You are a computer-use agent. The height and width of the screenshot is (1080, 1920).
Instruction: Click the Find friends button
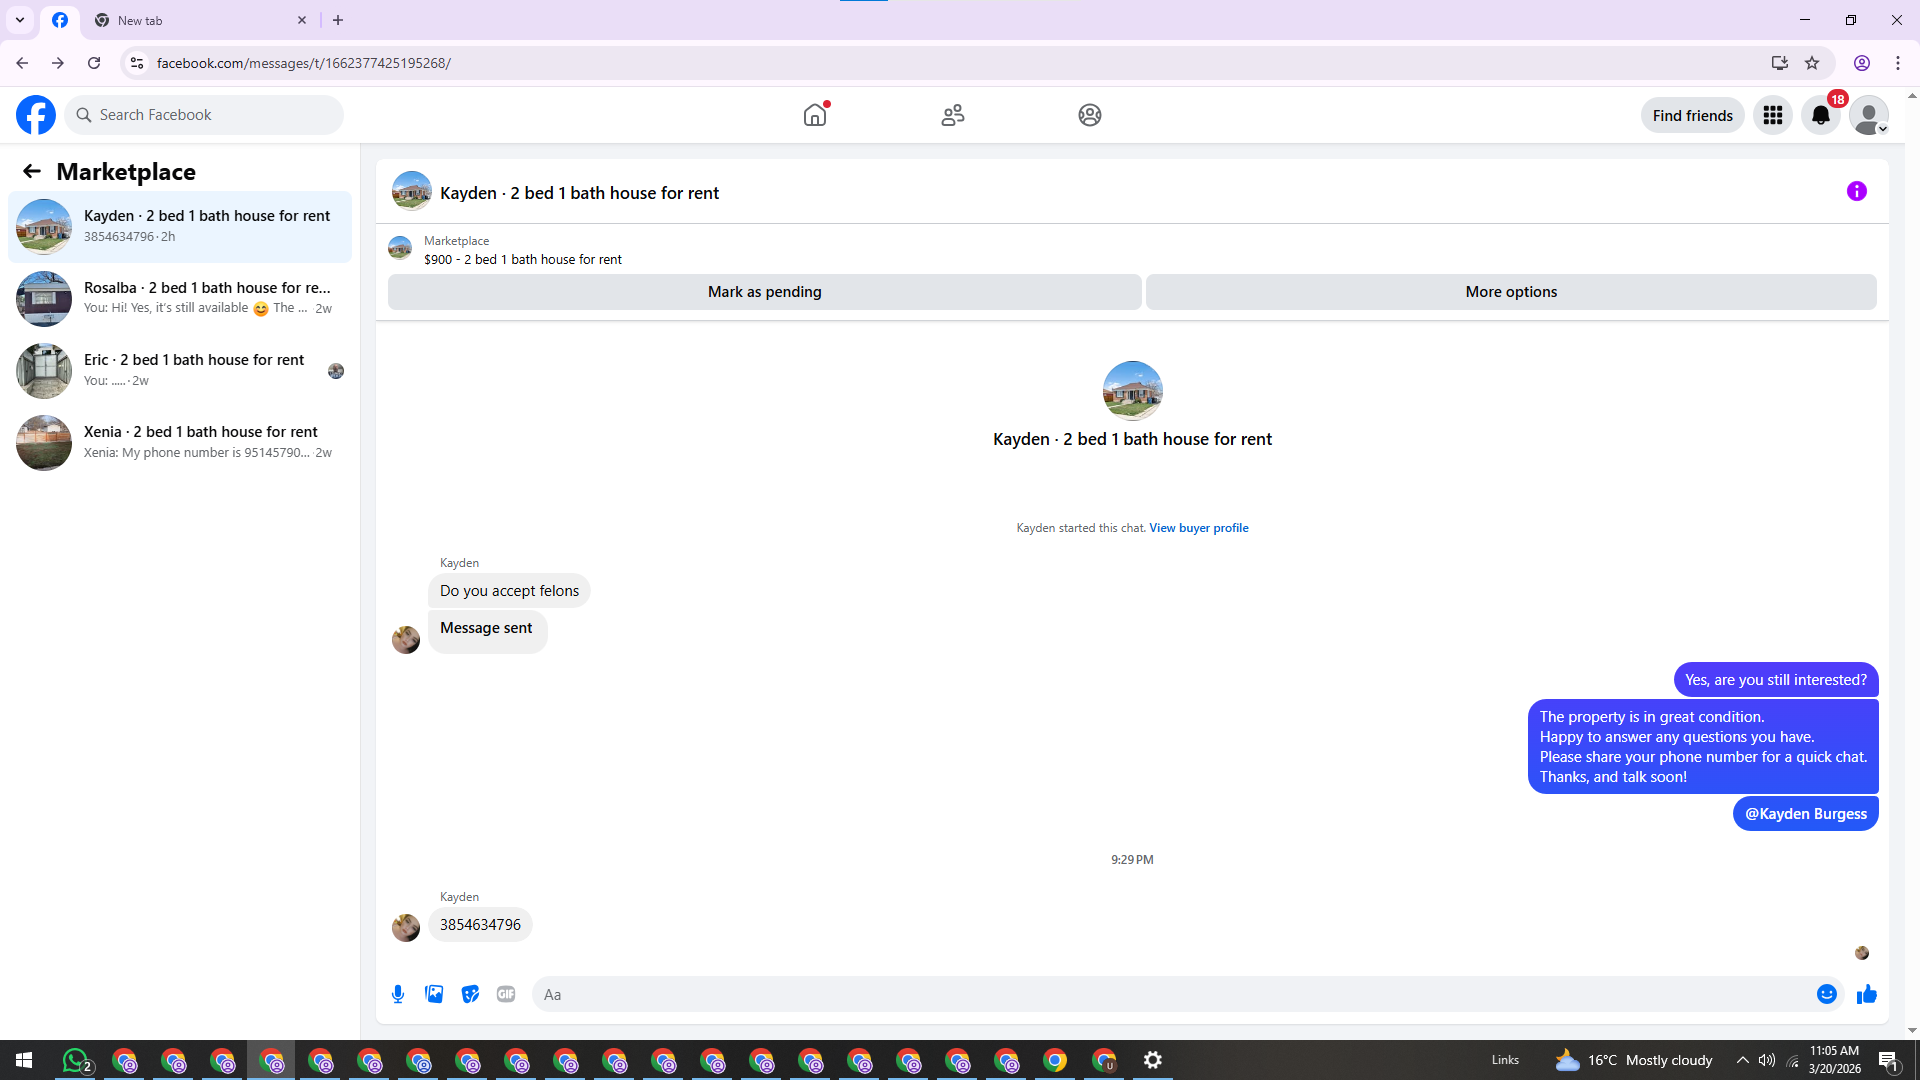(x=1692, y=115)
